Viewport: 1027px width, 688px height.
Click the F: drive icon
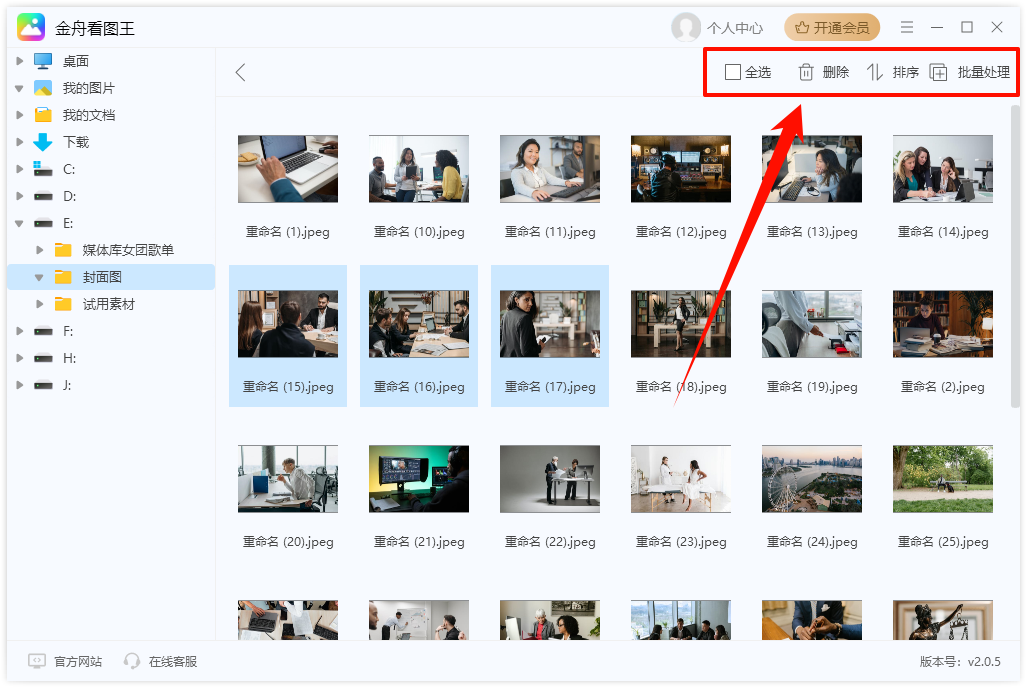point(43,331)
